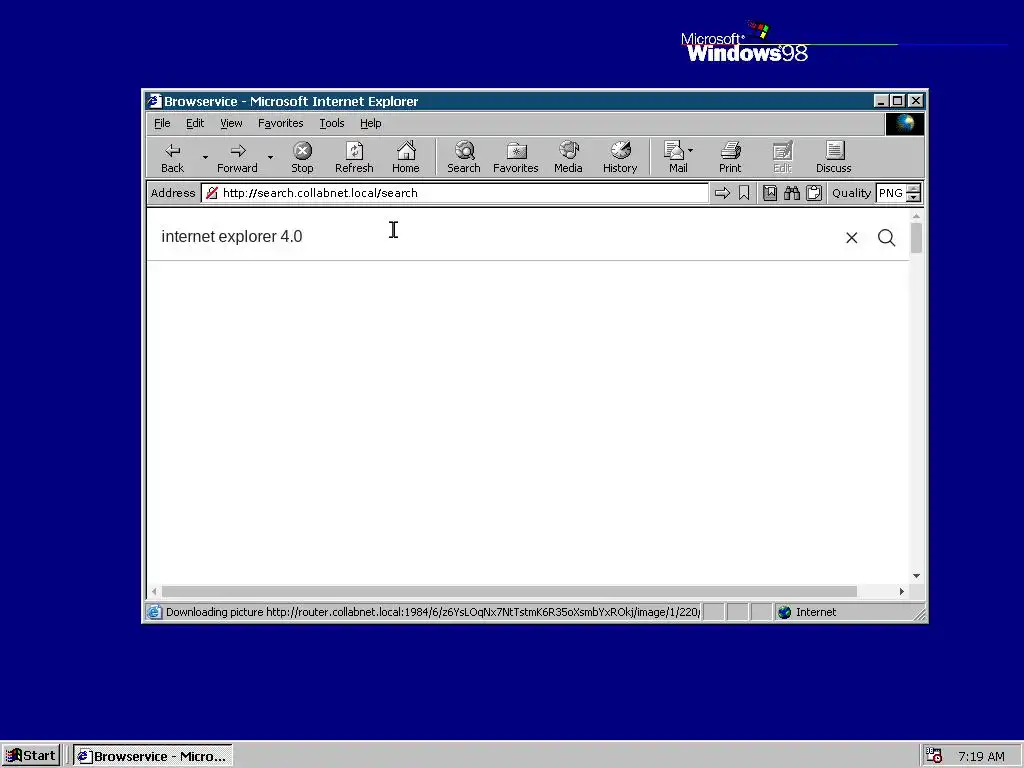
Task: Expand the Back history dropdown arrow
Action: click(205, 157)
